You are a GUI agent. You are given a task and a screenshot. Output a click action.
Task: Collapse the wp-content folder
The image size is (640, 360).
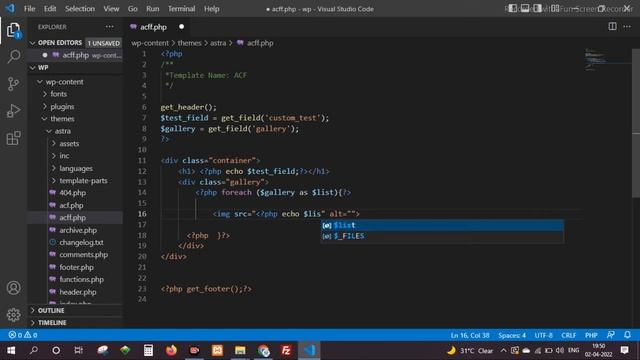coord(40,82)
